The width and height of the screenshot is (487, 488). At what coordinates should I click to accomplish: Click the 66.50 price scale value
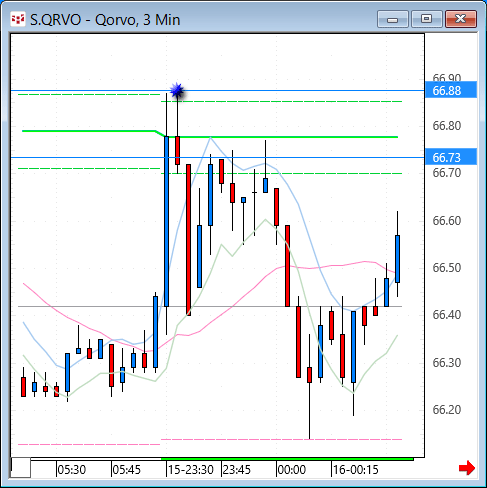pyautogui.click(x=447, y=267)
